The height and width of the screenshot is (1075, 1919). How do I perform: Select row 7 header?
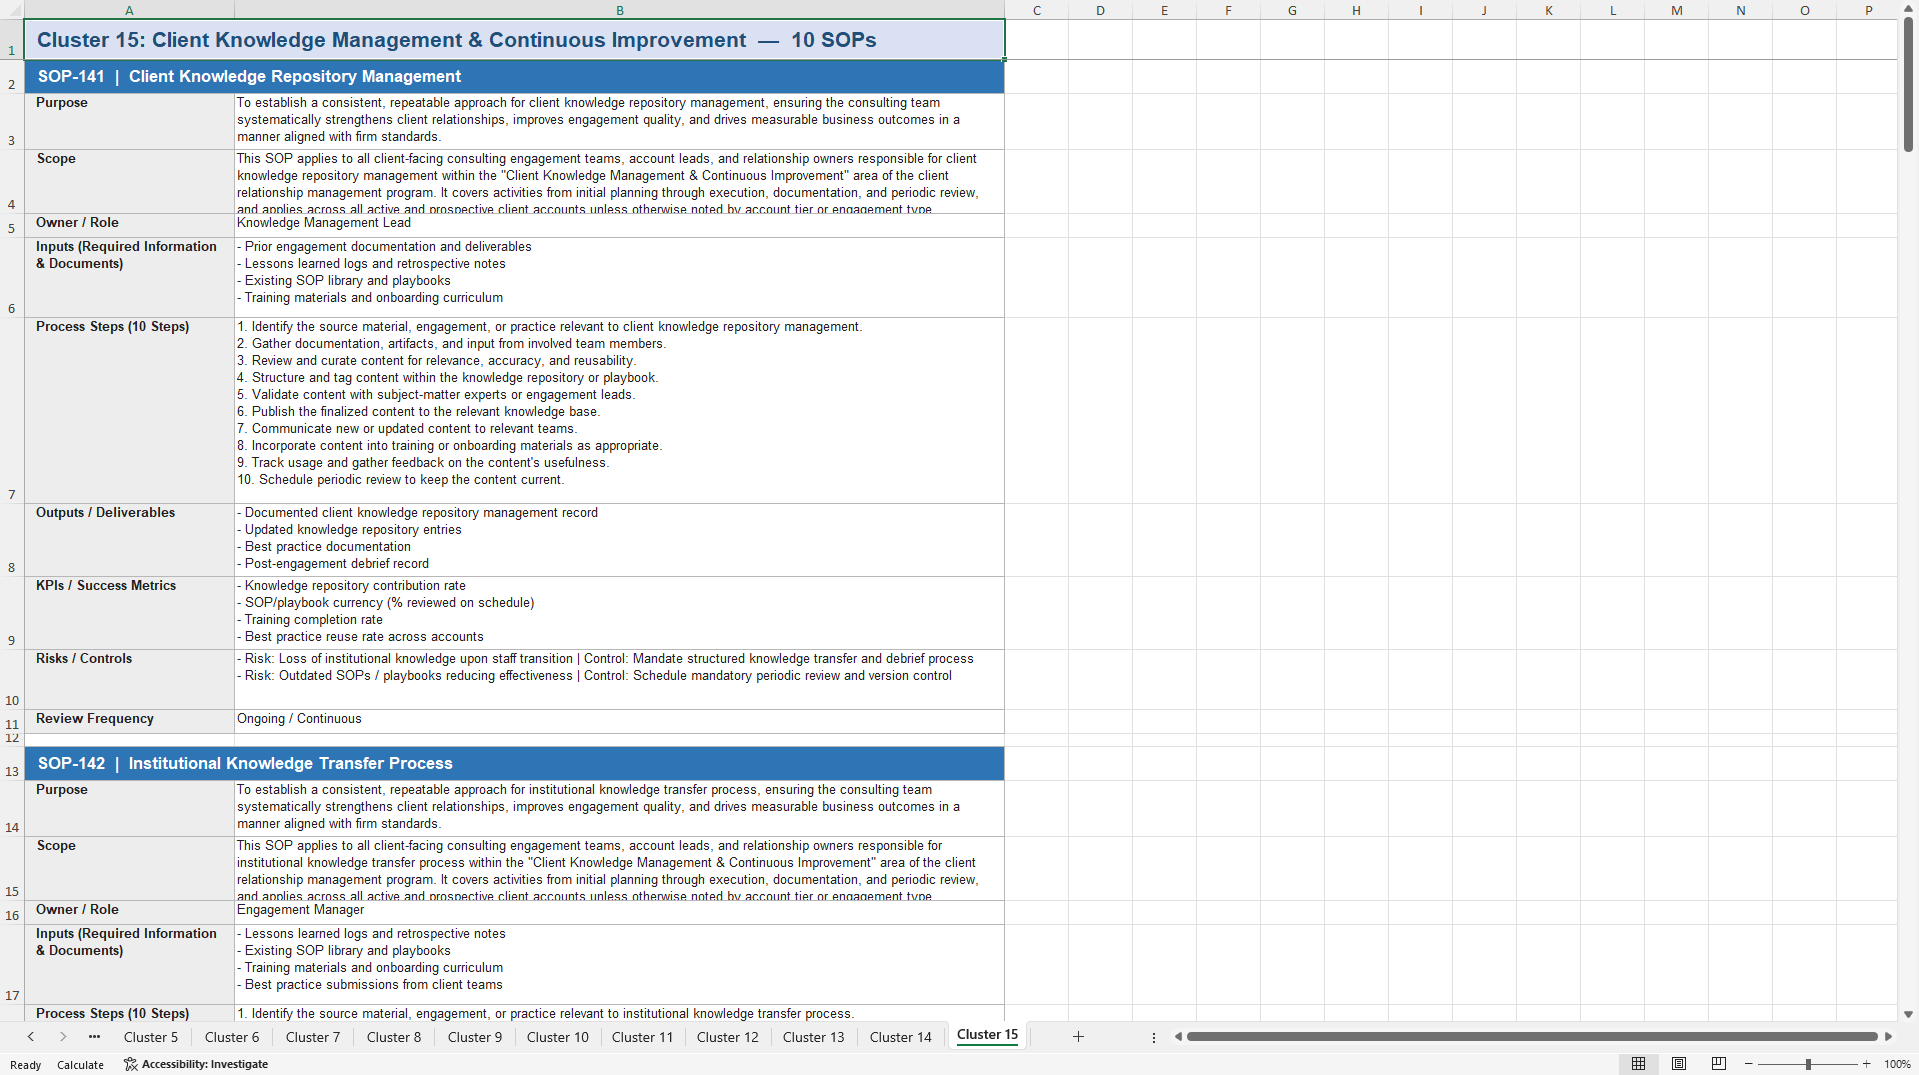tap(12, 410)
